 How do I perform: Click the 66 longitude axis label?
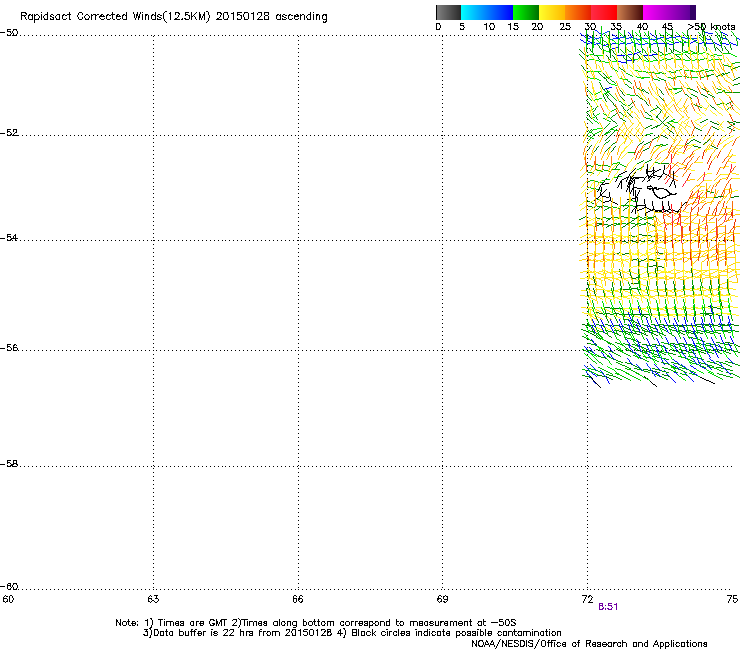coord(297,599)
